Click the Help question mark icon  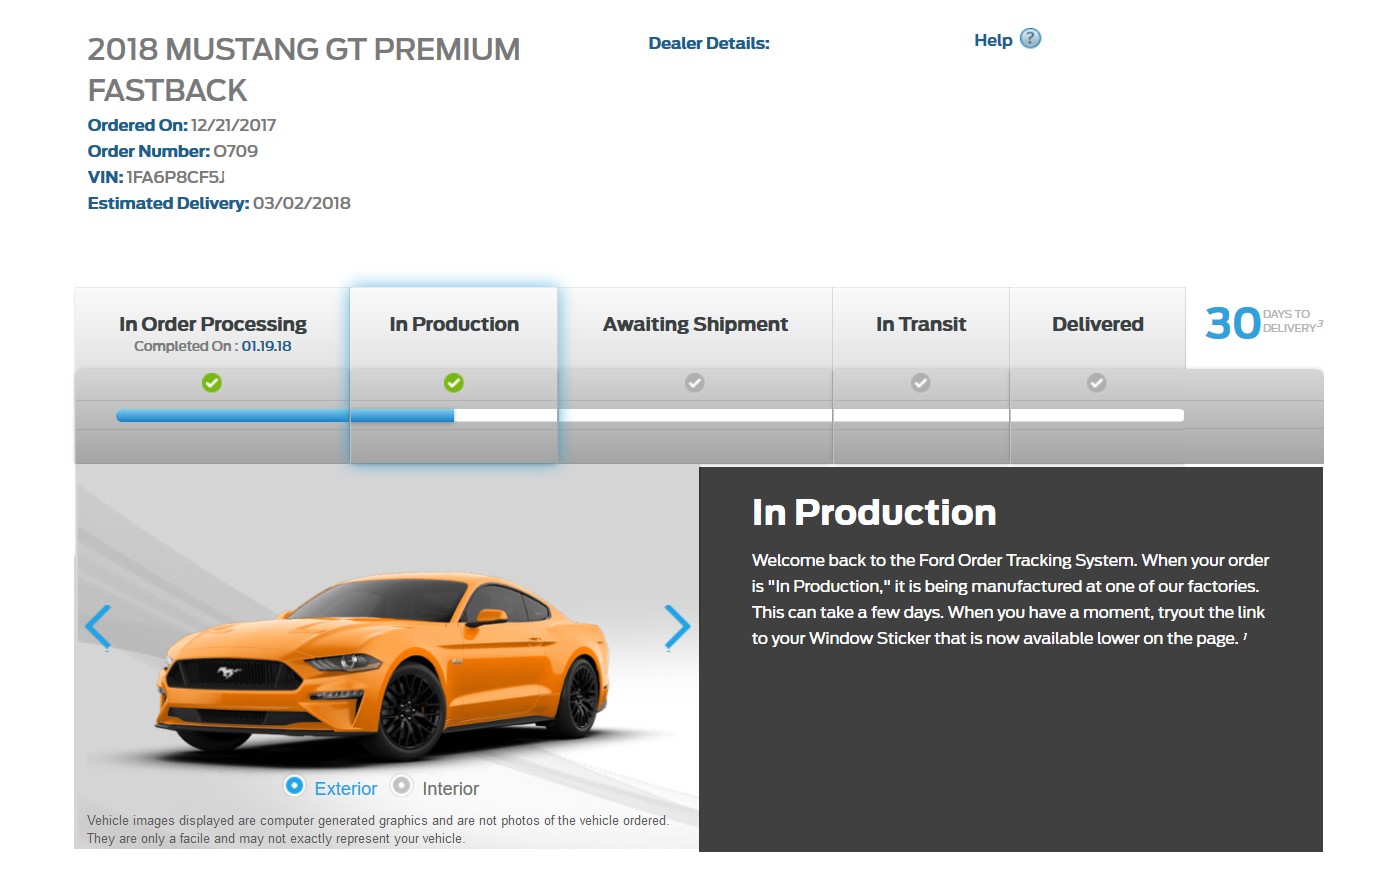(x=1030, y=39)
